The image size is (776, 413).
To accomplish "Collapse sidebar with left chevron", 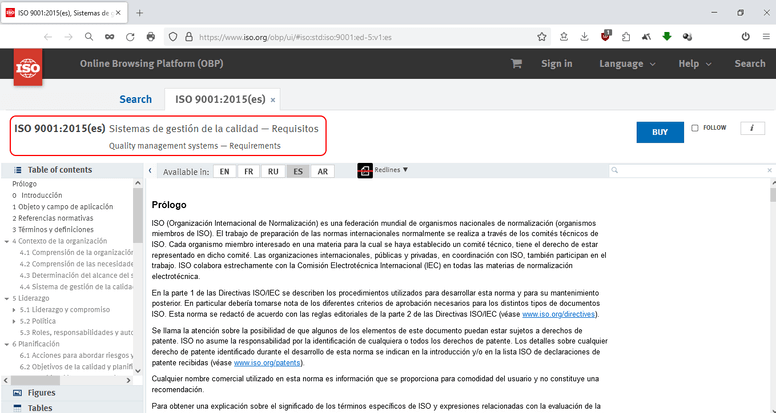I will point(150,171).
